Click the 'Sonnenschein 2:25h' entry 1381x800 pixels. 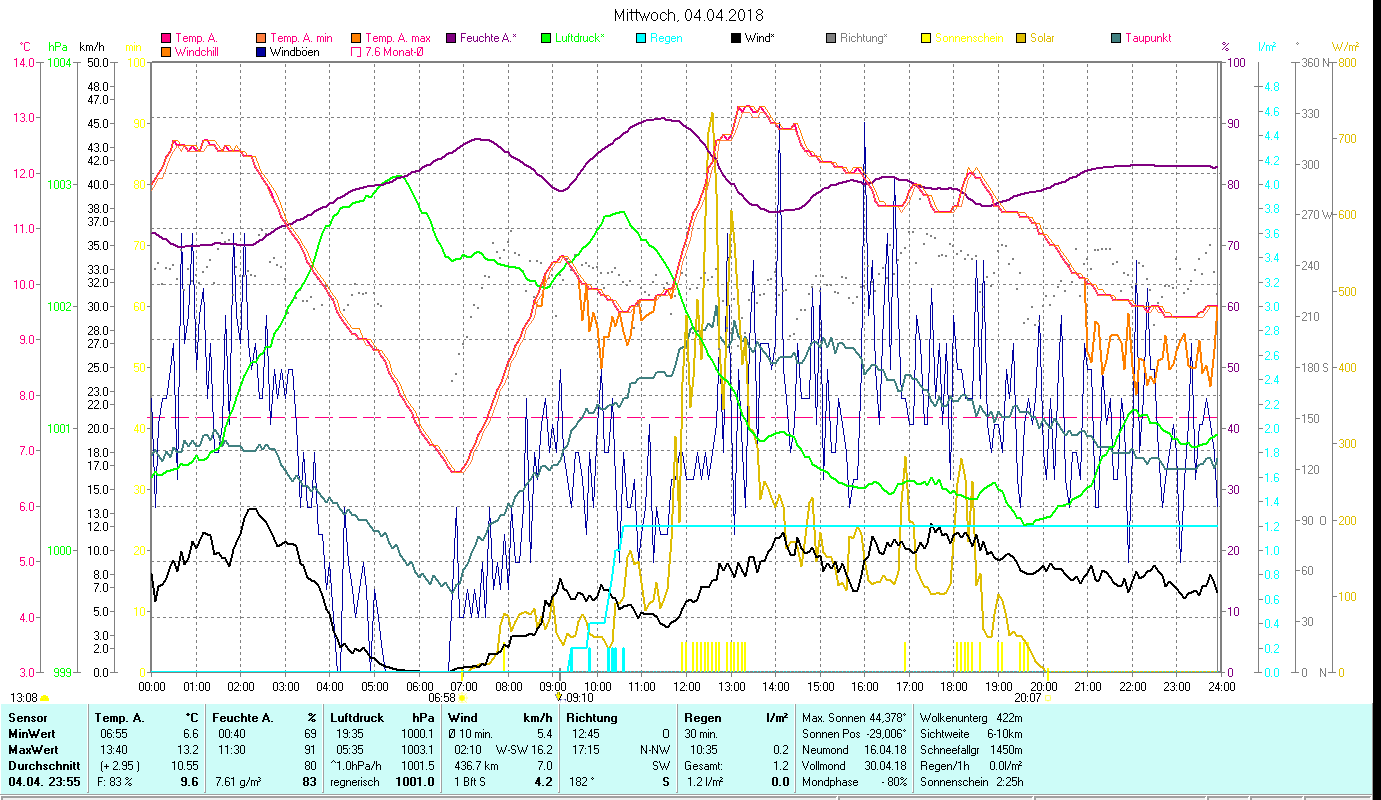[x=970, y=782]
